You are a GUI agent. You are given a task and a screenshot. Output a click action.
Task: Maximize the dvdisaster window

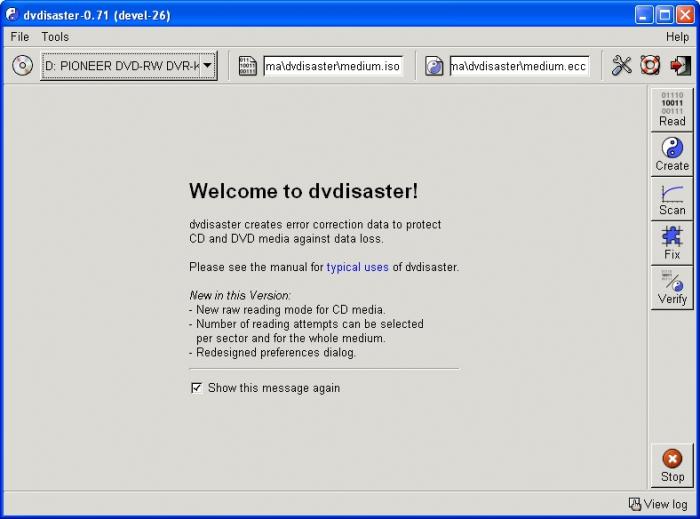tap(664, 15)
